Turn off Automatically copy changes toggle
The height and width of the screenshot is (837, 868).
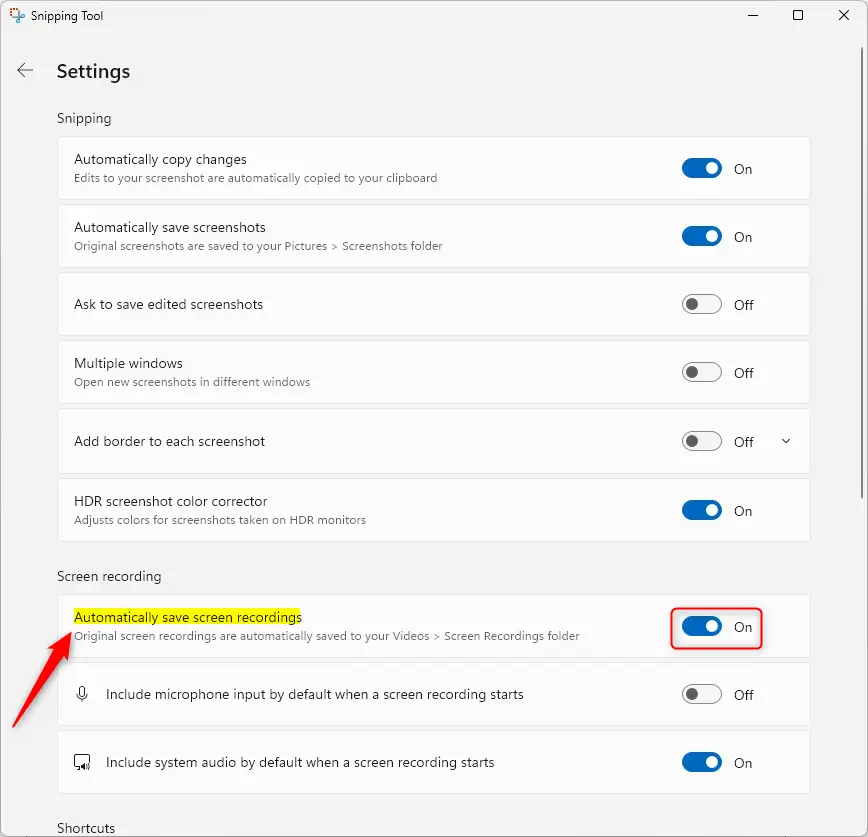click(701, 168)
